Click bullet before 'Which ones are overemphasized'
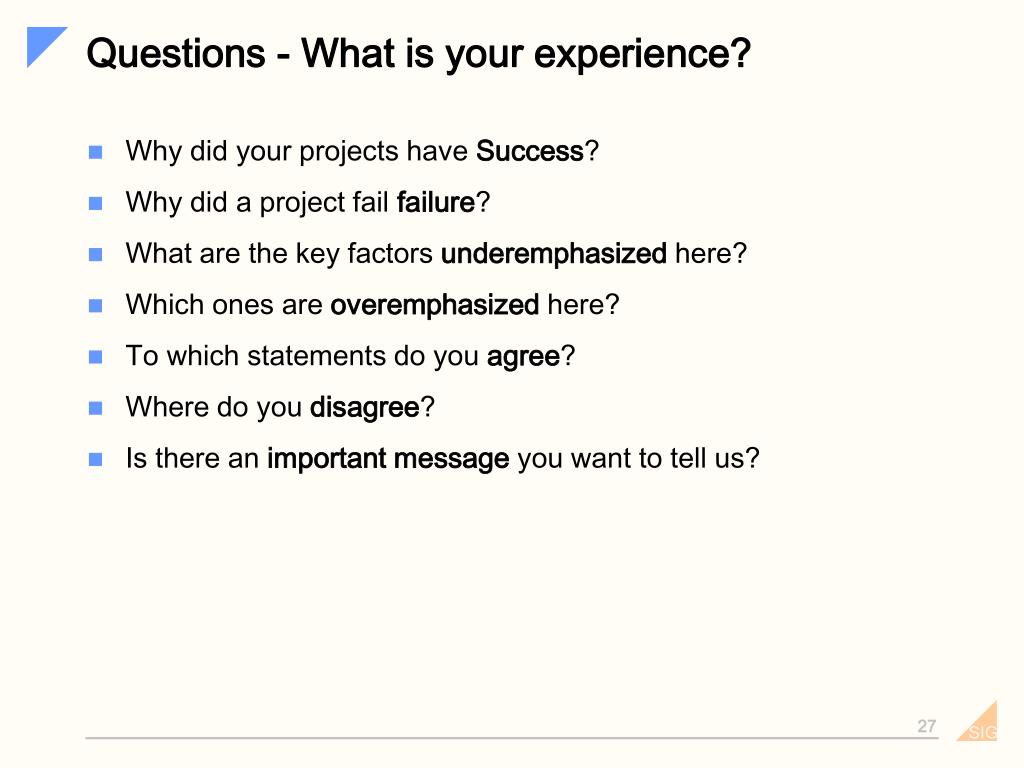This screenshot has height=768, width=1024. pos(95,306)
